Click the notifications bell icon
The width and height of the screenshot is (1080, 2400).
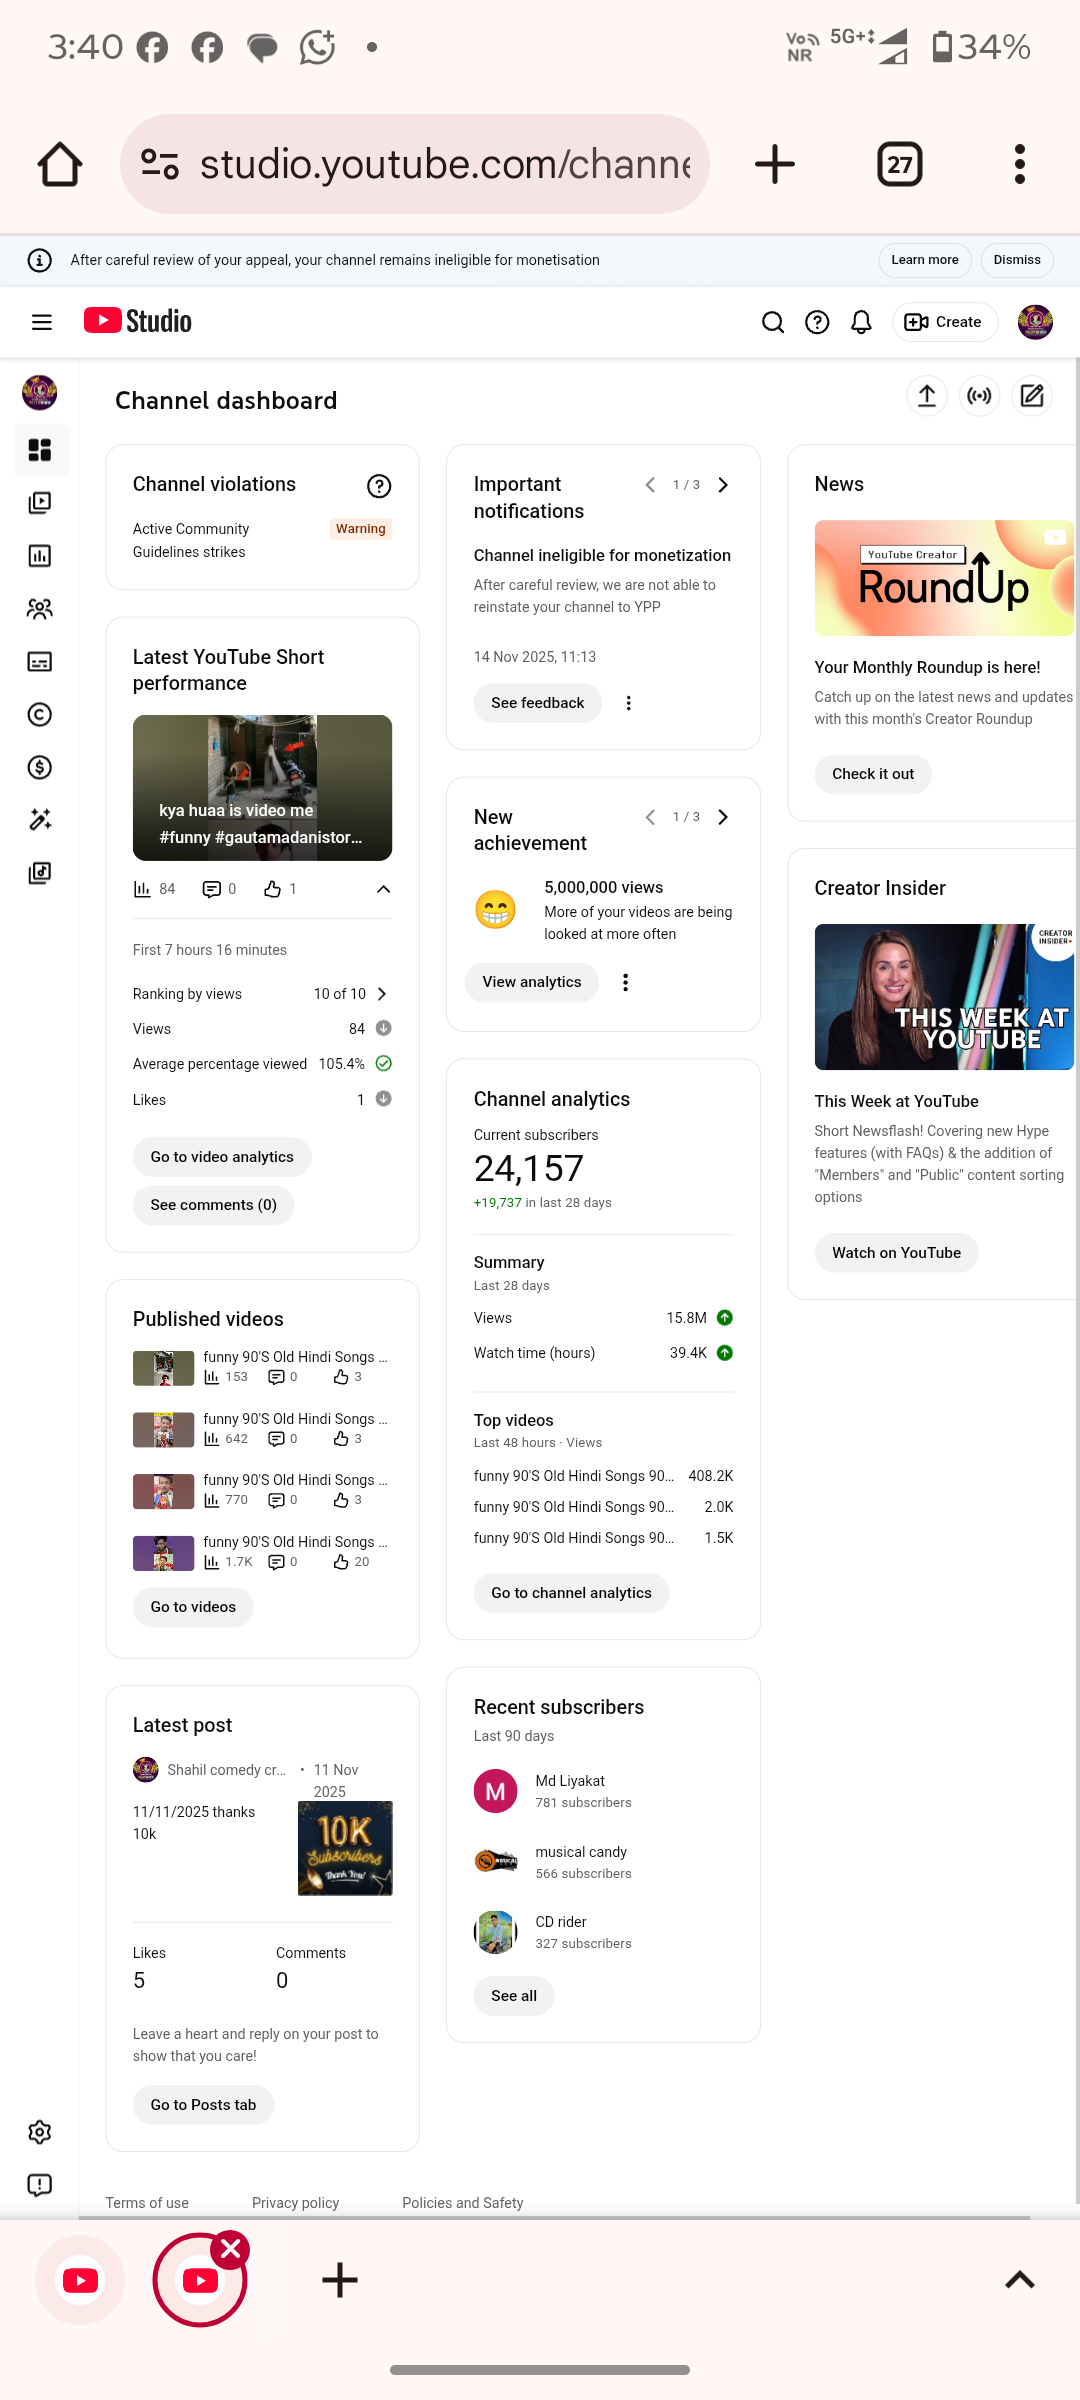click(x=861, y=322)
